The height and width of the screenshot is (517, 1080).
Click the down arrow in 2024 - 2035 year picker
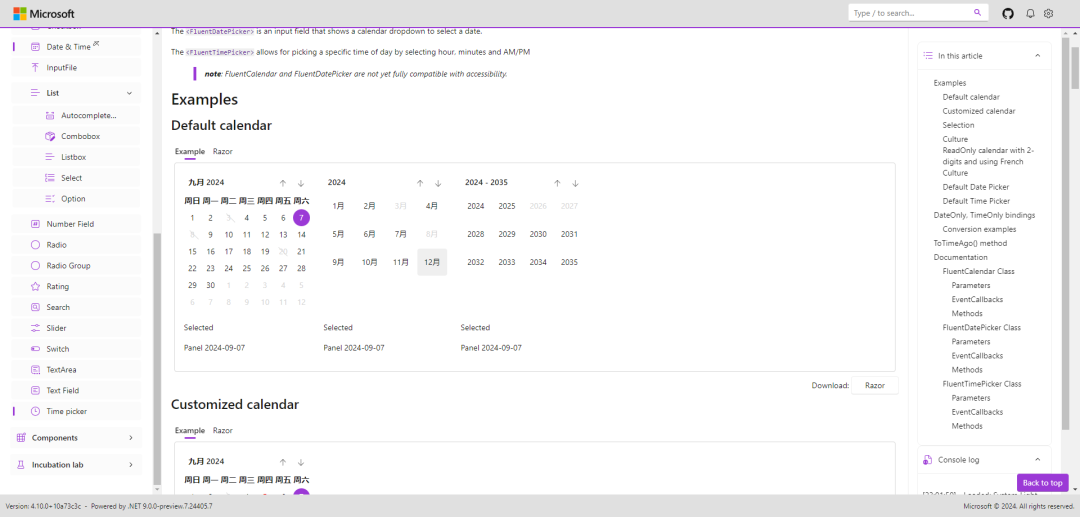[x=575, y=183]
